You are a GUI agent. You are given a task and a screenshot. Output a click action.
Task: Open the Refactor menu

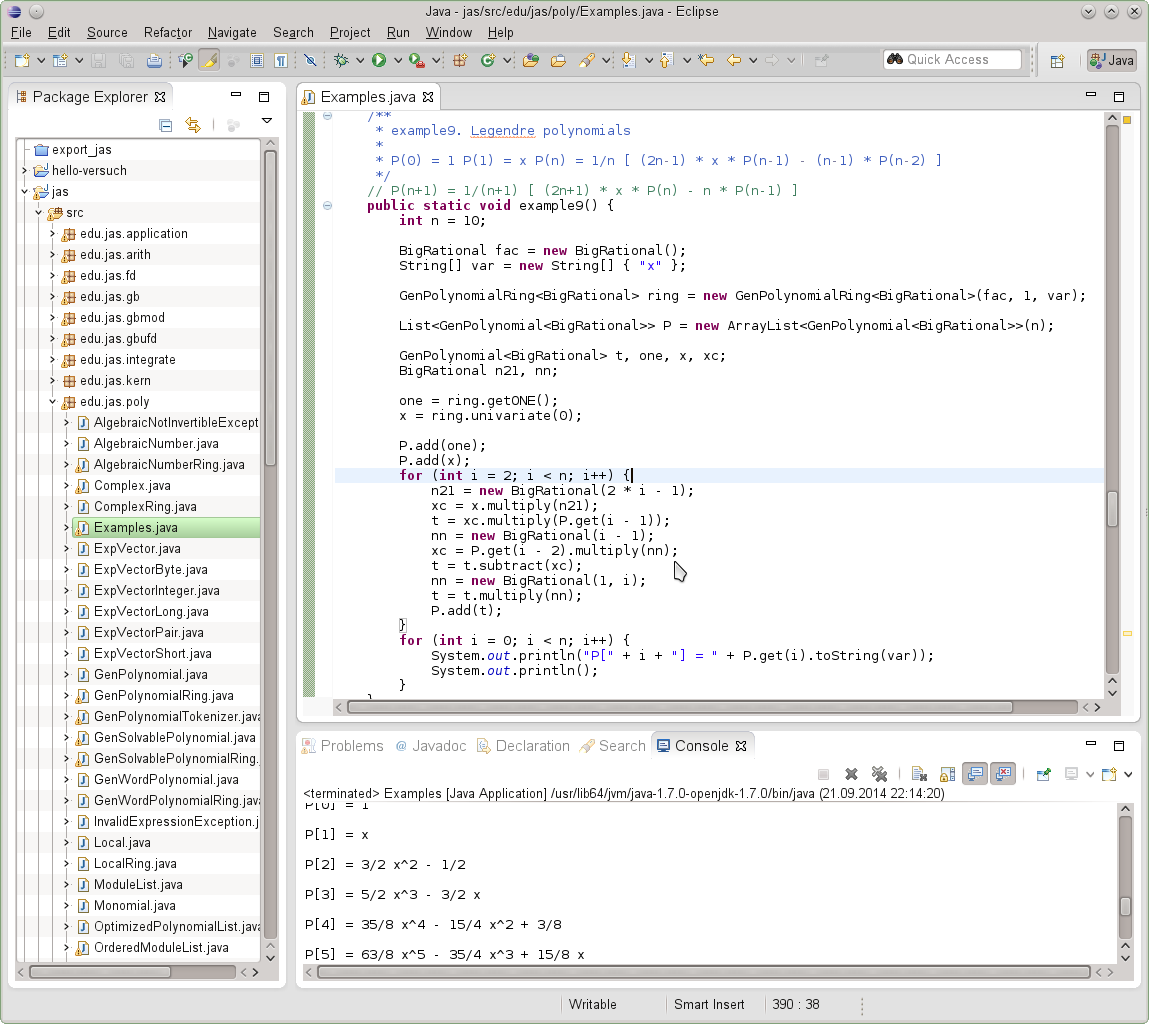point(168,32)
